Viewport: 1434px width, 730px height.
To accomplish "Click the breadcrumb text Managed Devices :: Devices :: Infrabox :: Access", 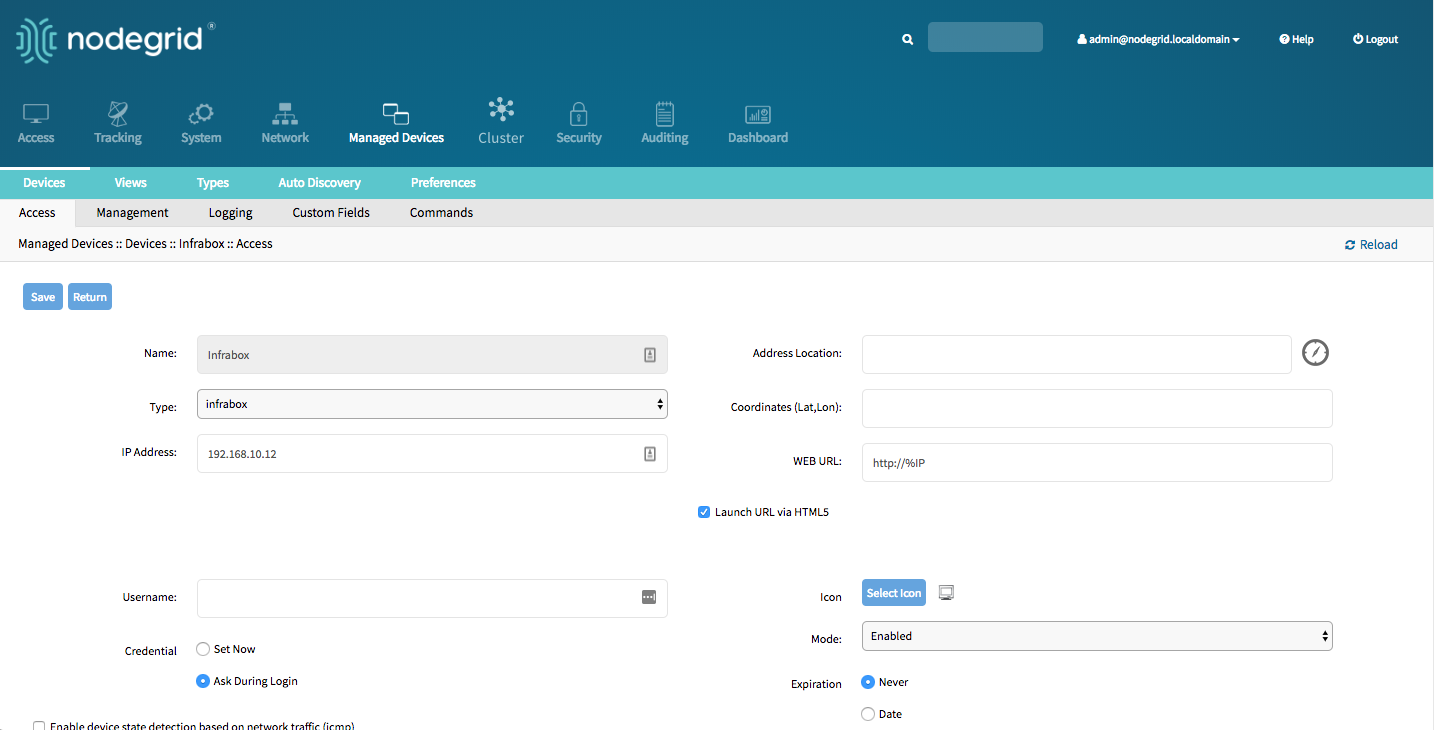I will pos(145,244).
